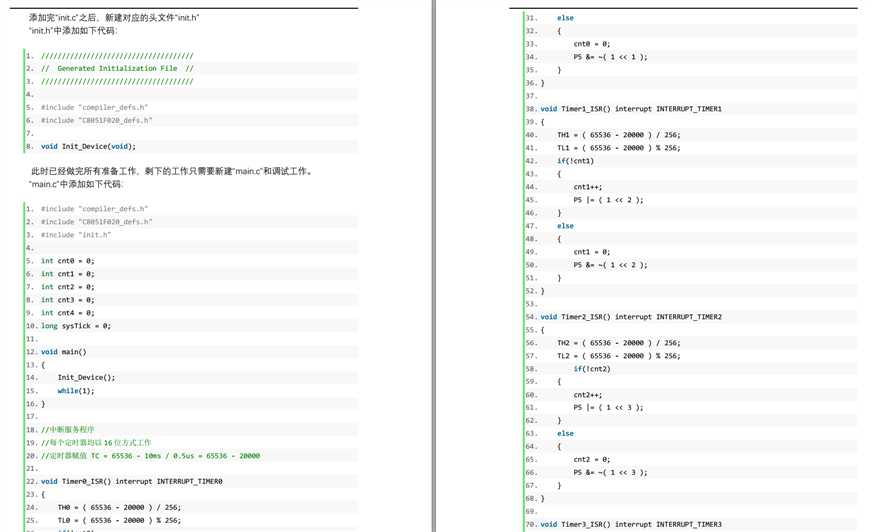Click the sentence about creating header "init.h" after "init.c"
The width and height of the screenshot is (874, 532).
click(x=114, y=18)
